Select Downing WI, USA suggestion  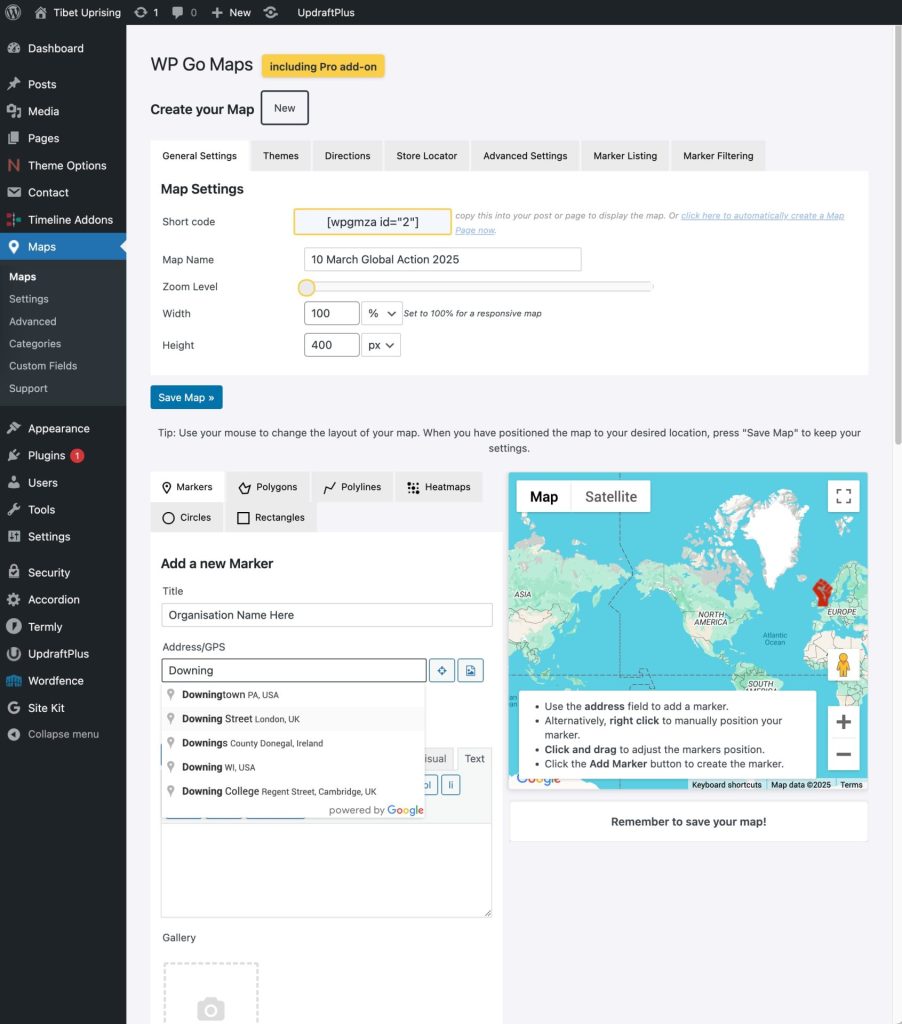tap(293, 767)
